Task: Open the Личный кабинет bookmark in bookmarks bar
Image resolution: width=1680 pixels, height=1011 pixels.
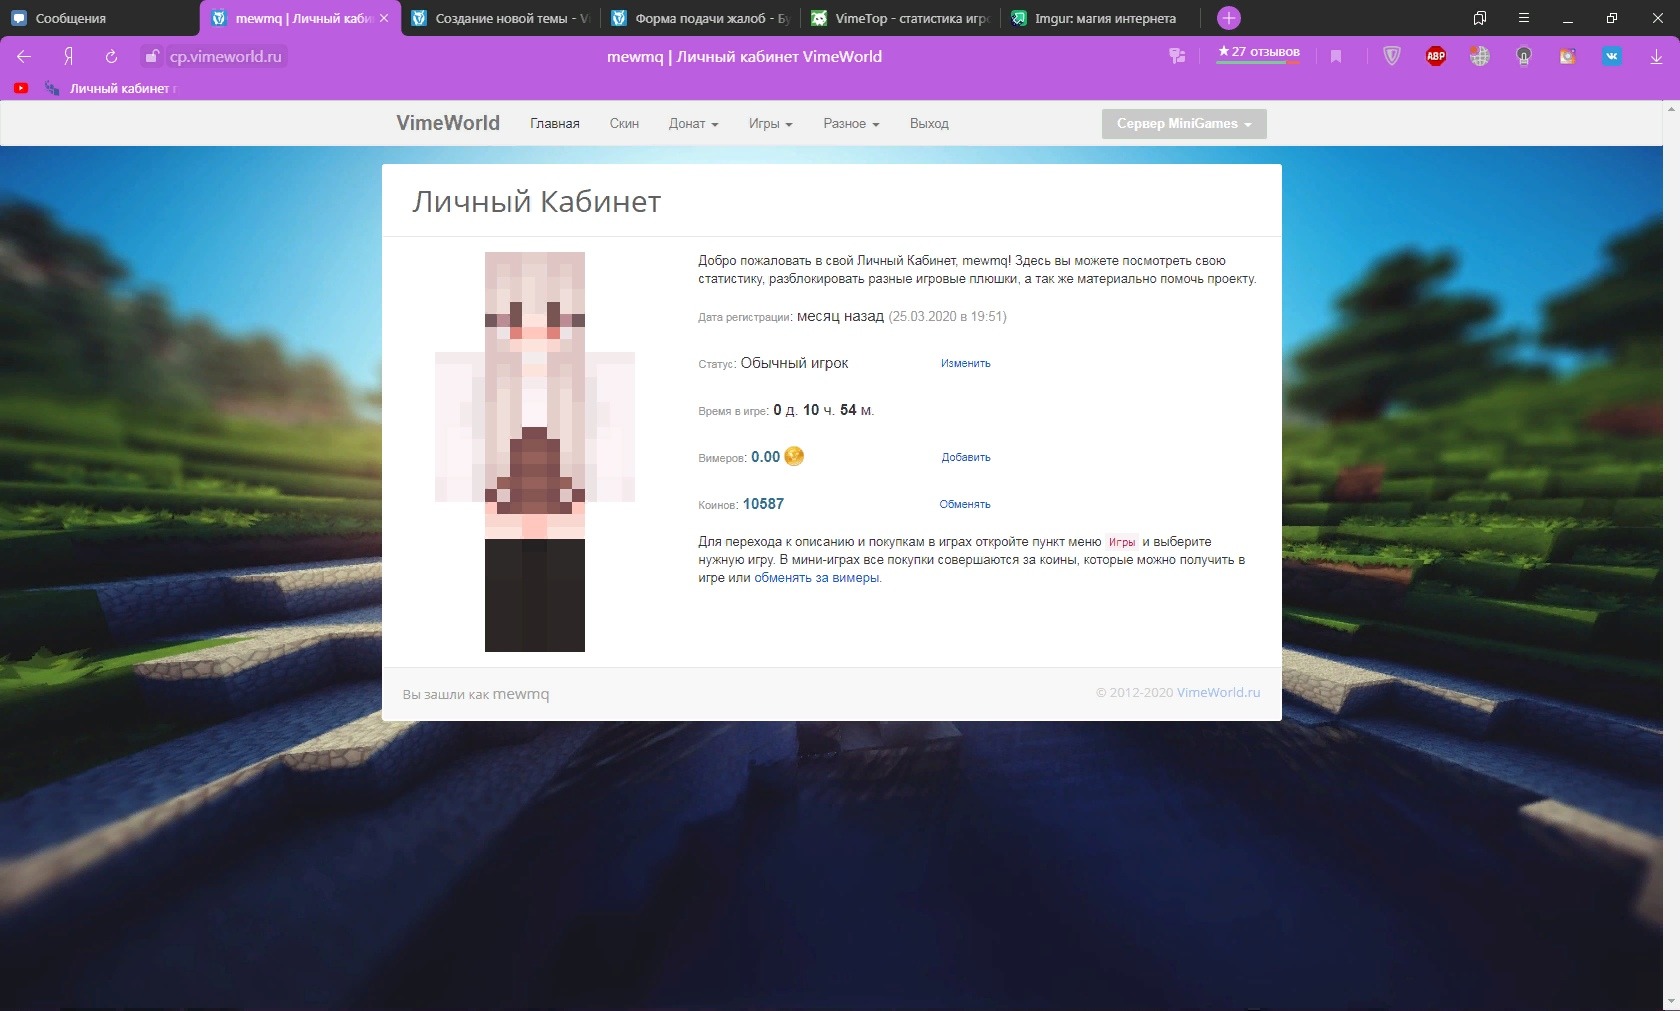Action: click(x=112, y=88)
